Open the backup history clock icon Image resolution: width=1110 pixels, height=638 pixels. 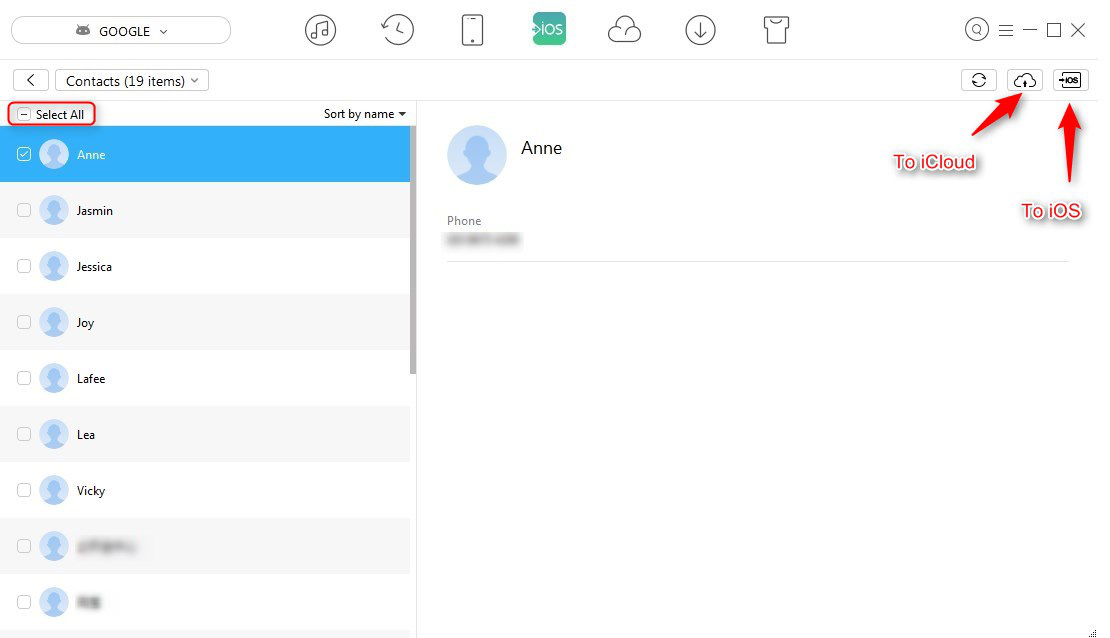[397, 30]
